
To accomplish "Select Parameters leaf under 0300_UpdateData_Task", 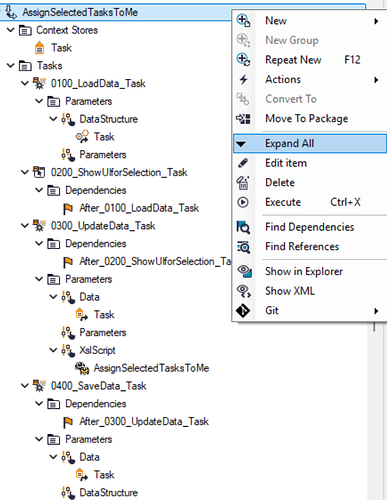I will point(103,333).
